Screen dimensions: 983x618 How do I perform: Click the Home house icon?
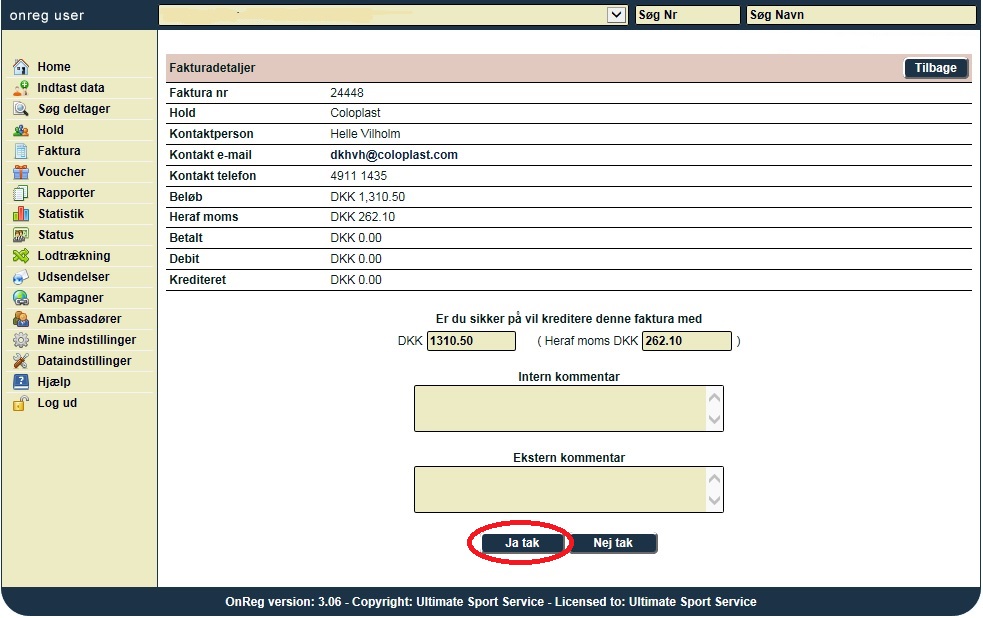(21, 66)
